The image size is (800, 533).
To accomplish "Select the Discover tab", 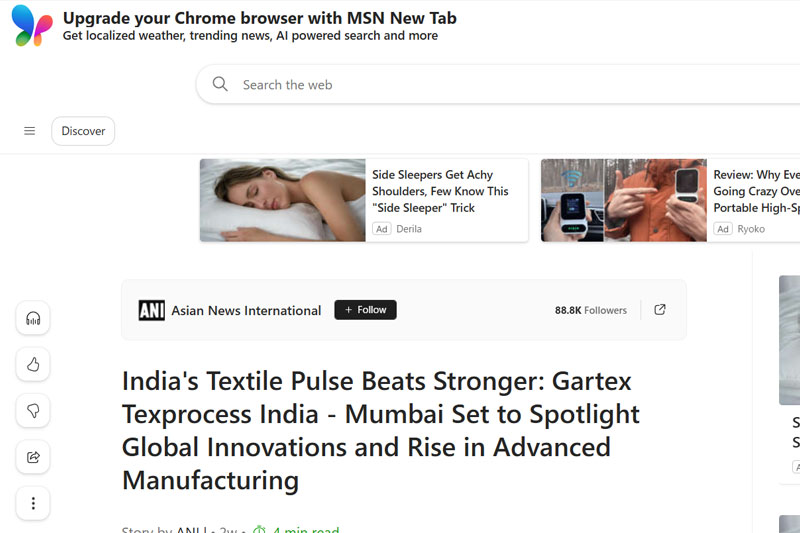I will point(83,131).
